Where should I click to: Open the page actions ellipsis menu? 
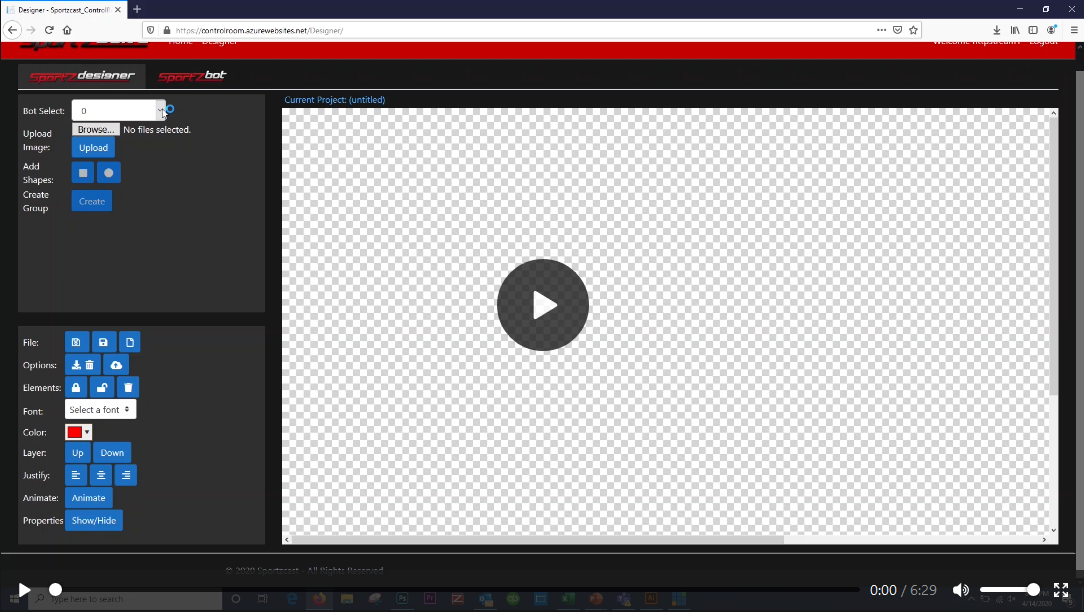881,30
